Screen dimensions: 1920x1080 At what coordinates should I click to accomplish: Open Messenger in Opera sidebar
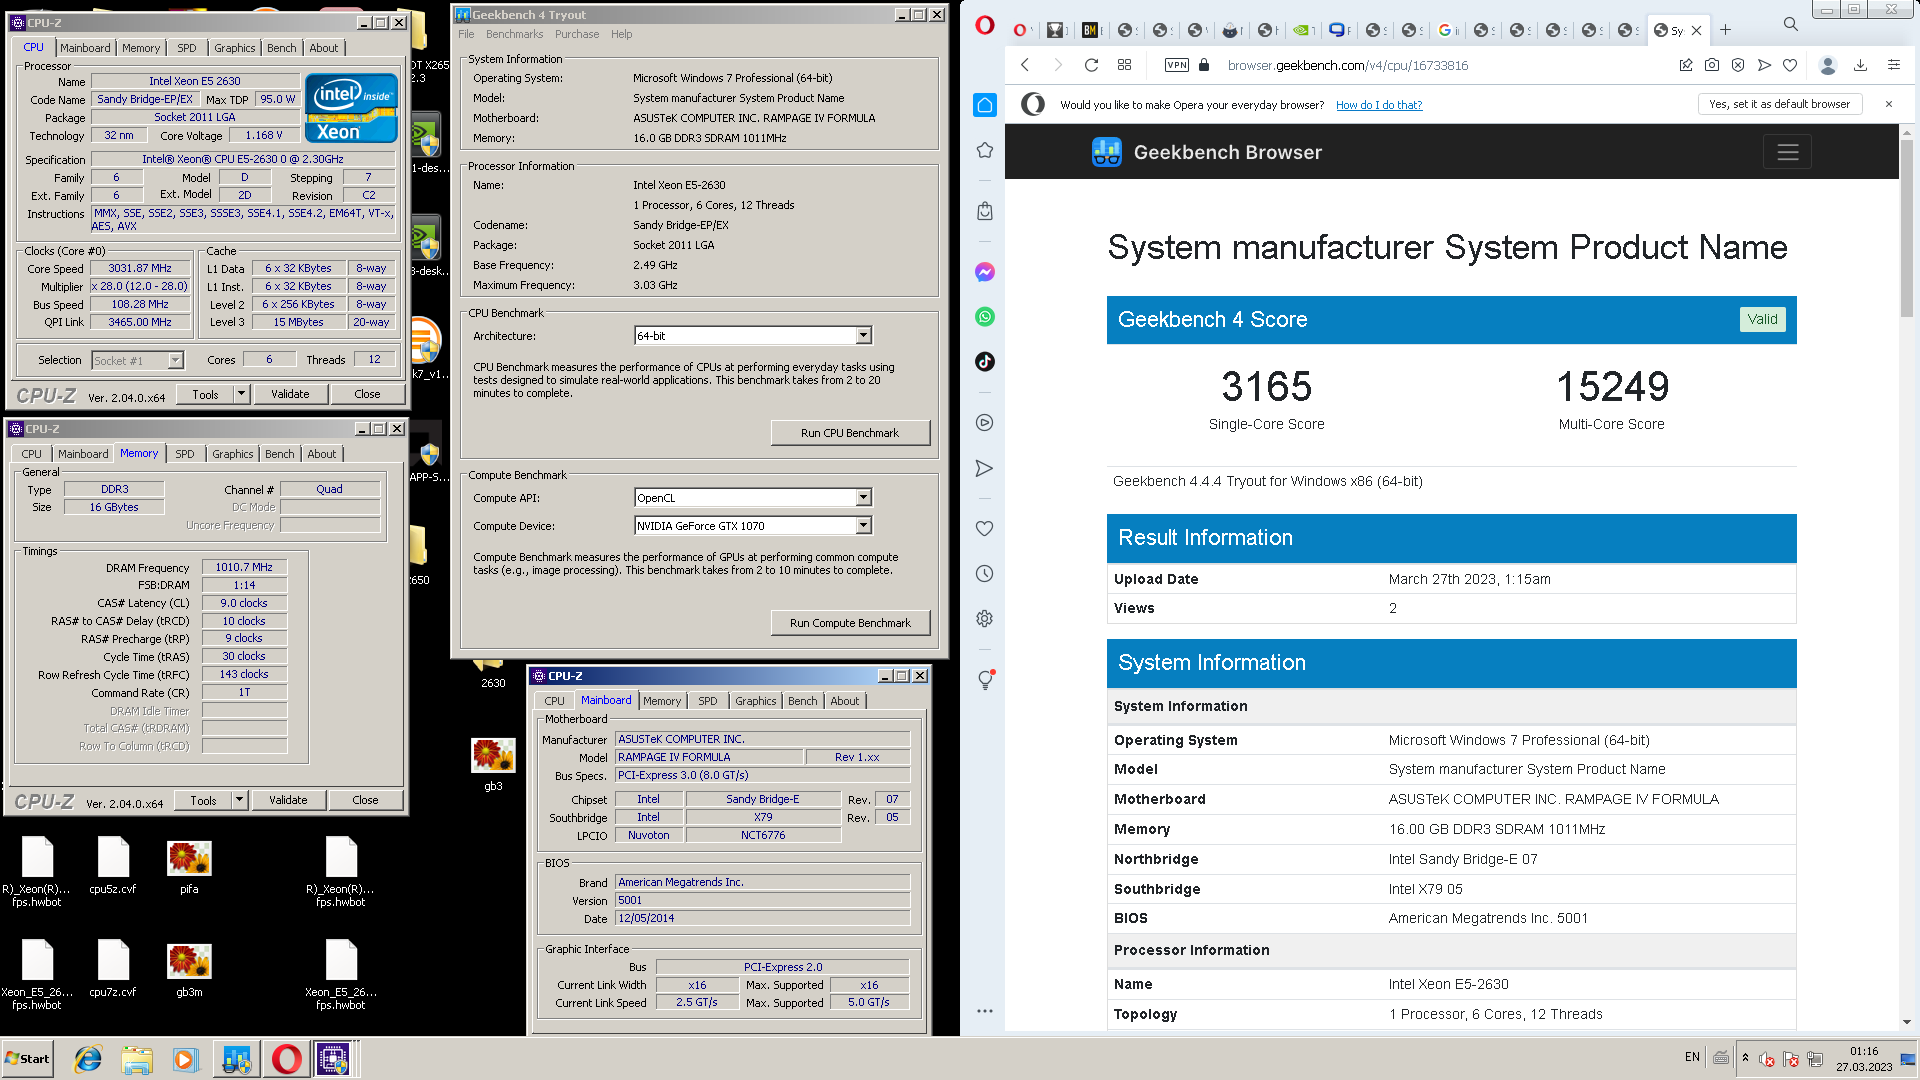click(985, 272)
